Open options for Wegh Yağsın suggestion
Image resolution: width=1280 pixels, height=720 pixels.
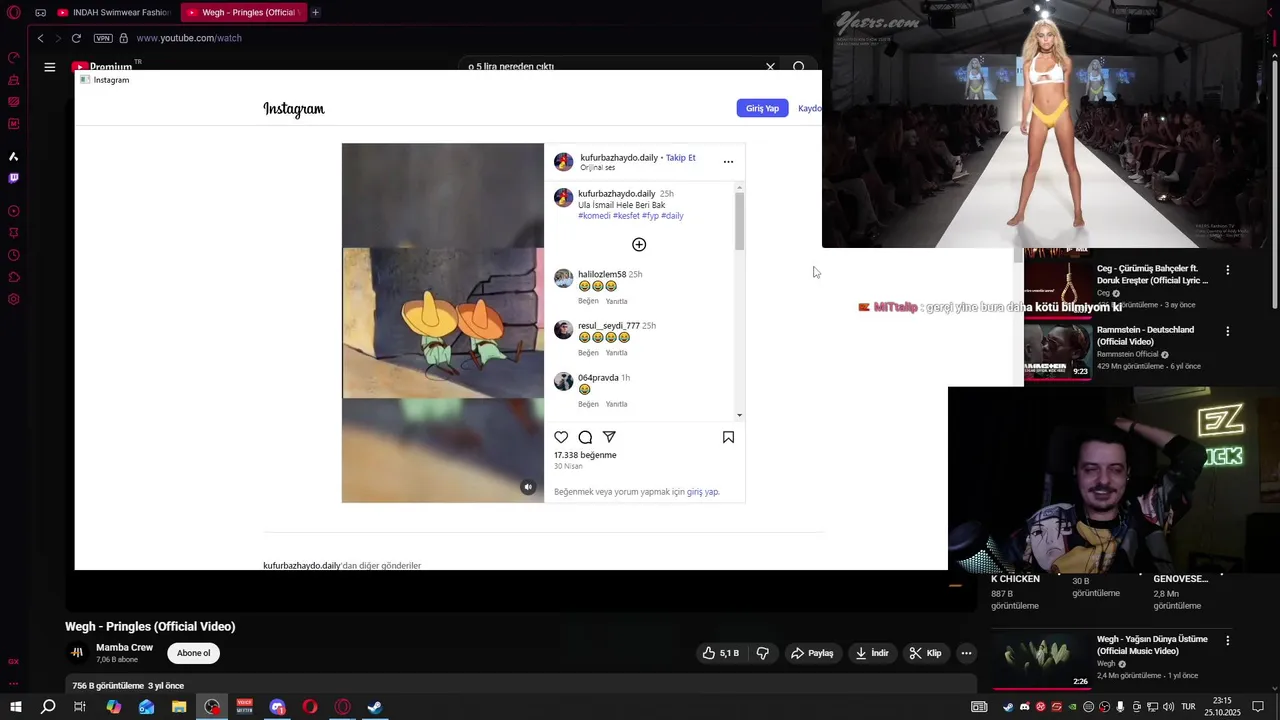tap(1228, 640)
